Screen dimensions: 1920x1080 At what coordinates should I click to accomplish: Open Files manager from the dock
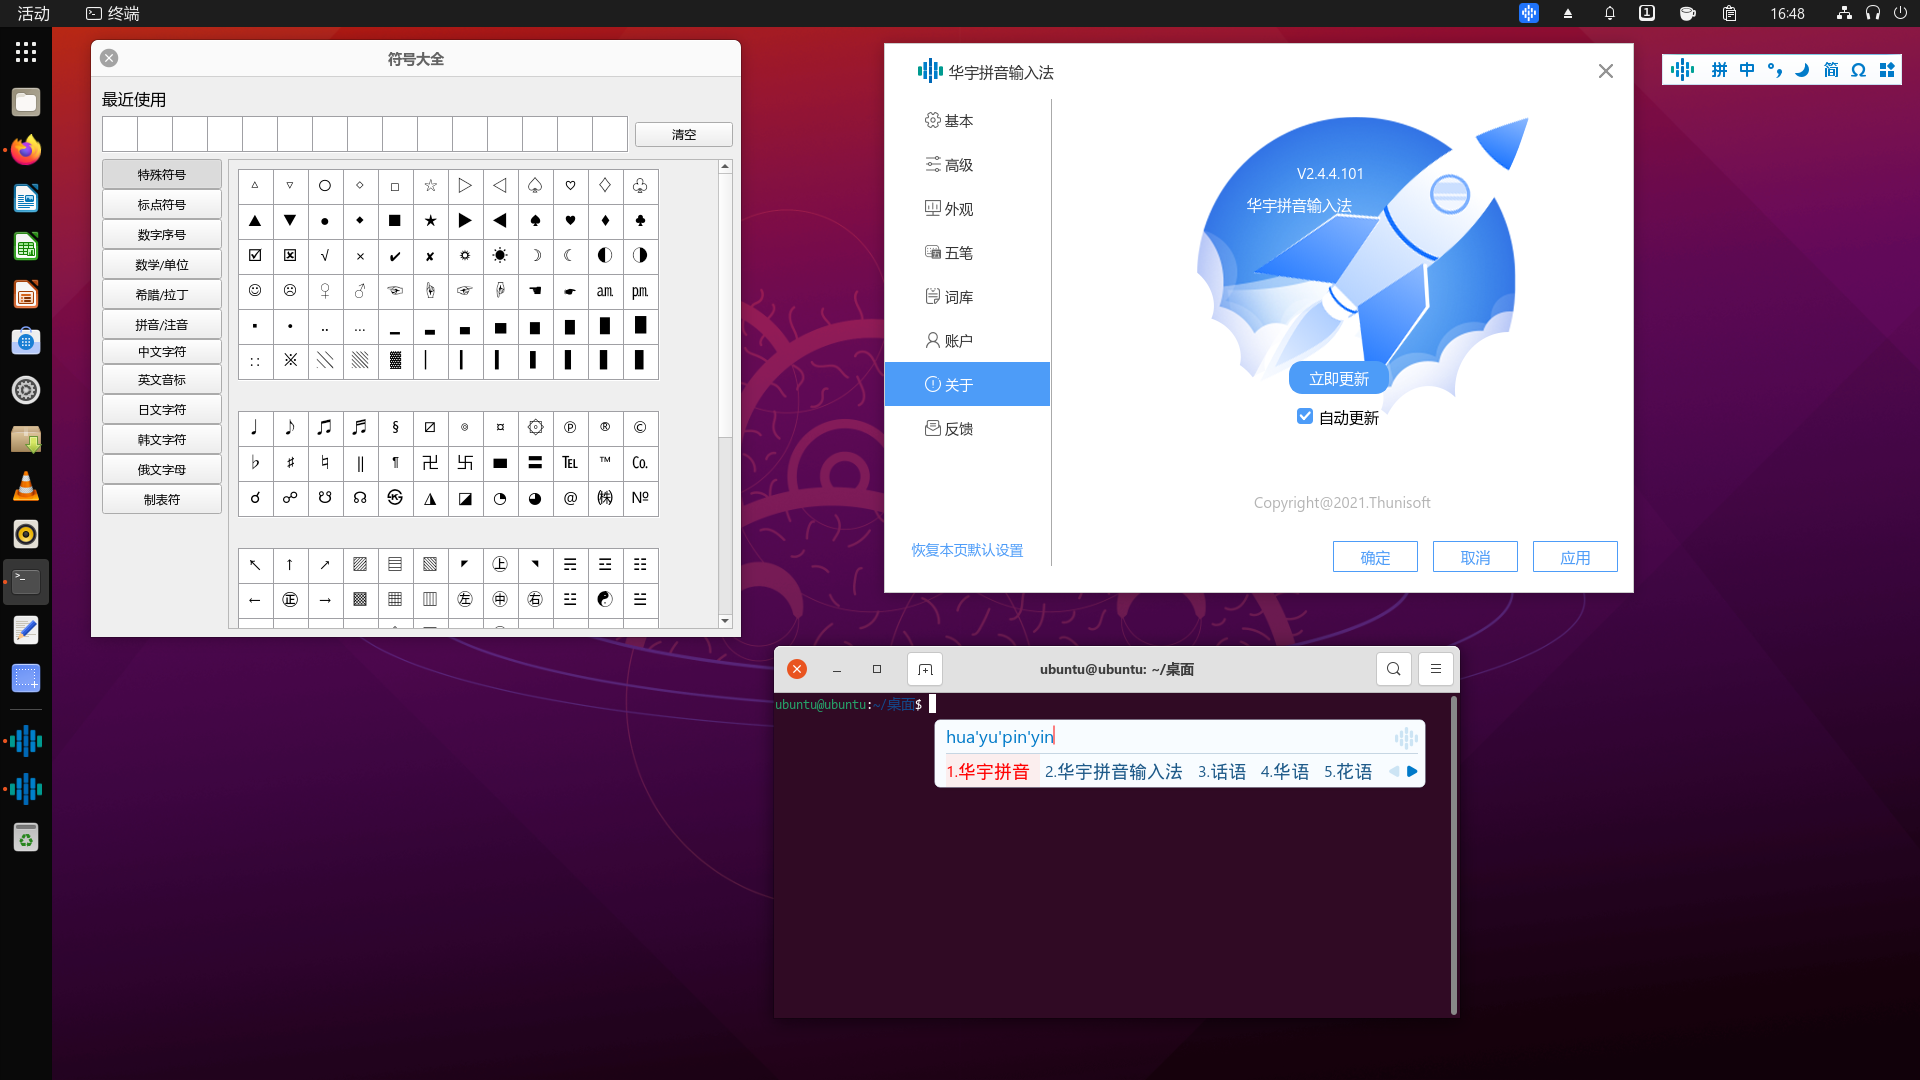26,102
